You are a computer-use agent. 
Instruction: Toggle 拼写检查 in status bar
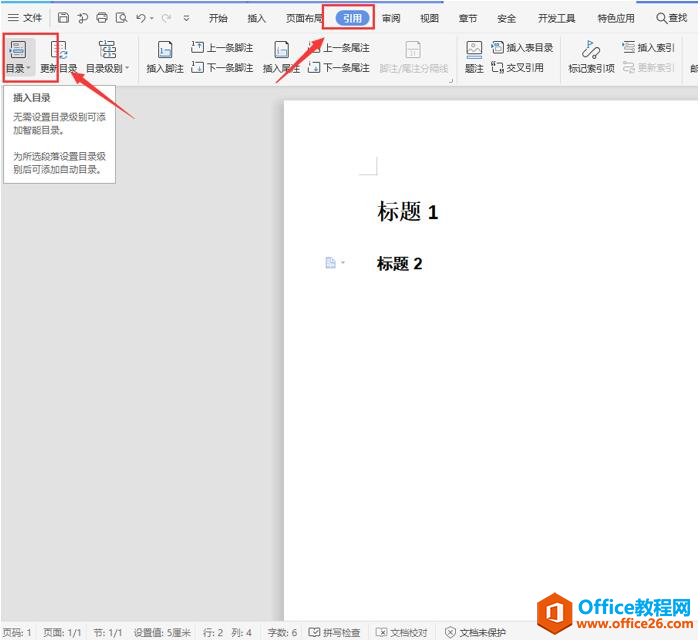click(x=334, y=633)
